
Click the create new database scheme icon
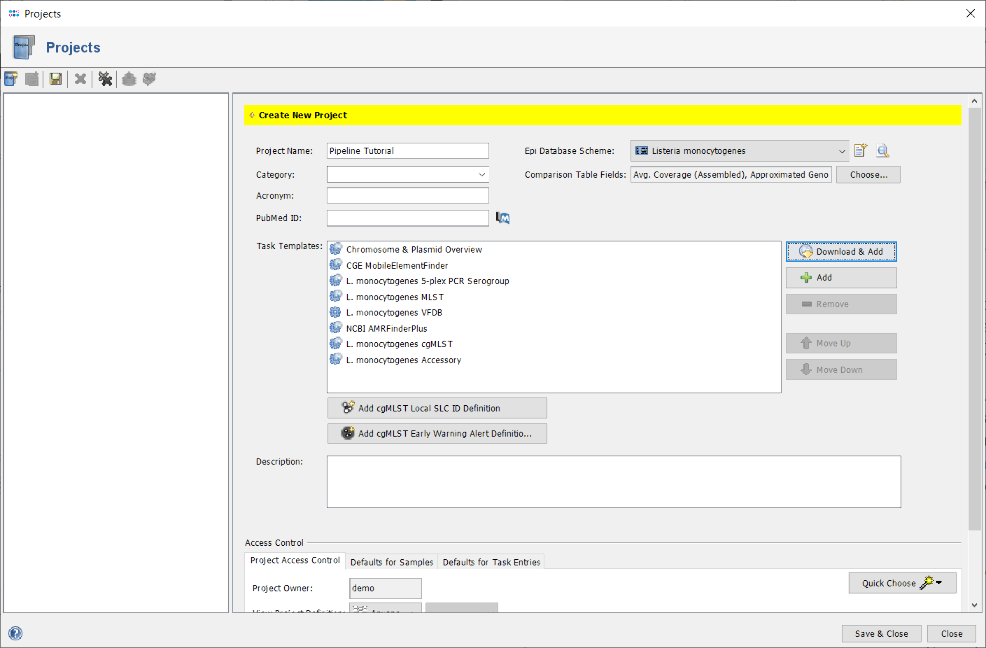(860, 151)
